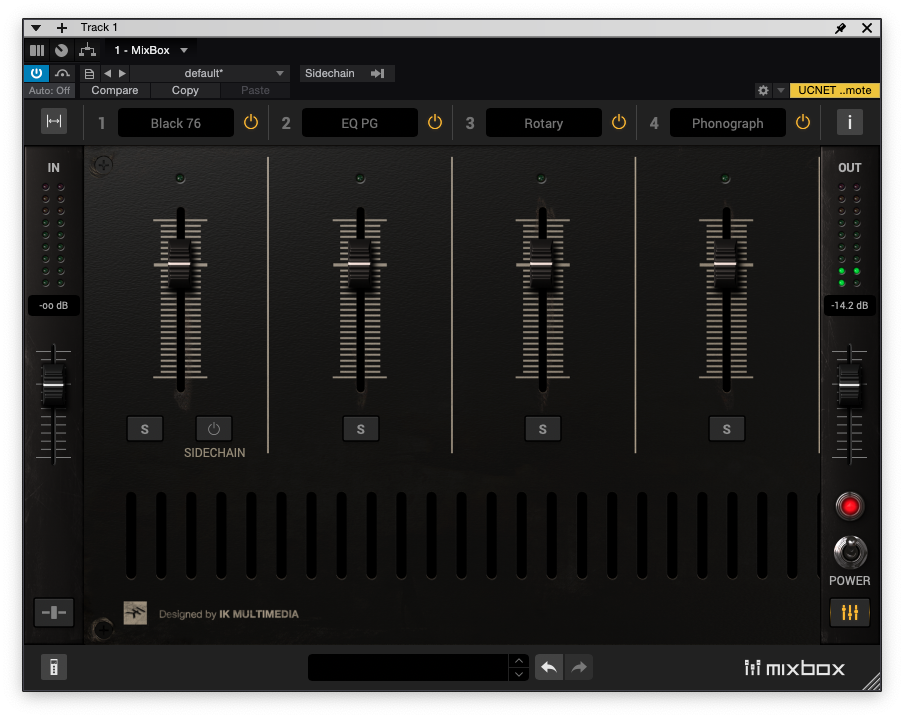Click the channel 1 fader handle
Viewport: 904px width, 718px height.
pos(179,264)
